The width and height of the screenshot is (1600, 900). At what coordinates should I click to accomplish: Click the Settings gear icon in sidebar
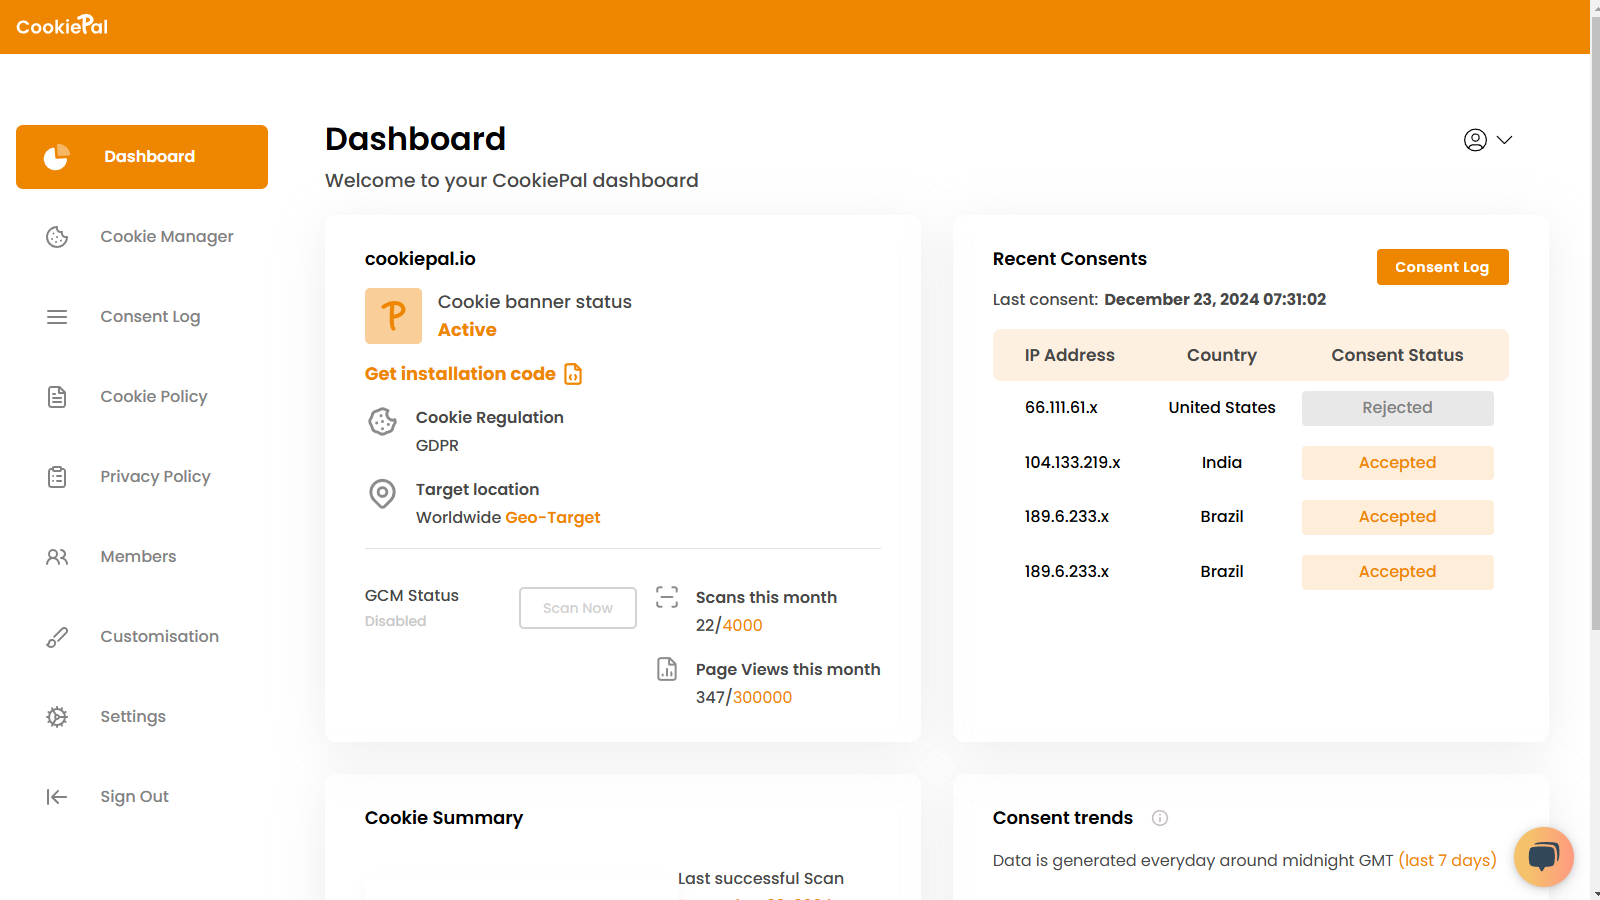57,717
